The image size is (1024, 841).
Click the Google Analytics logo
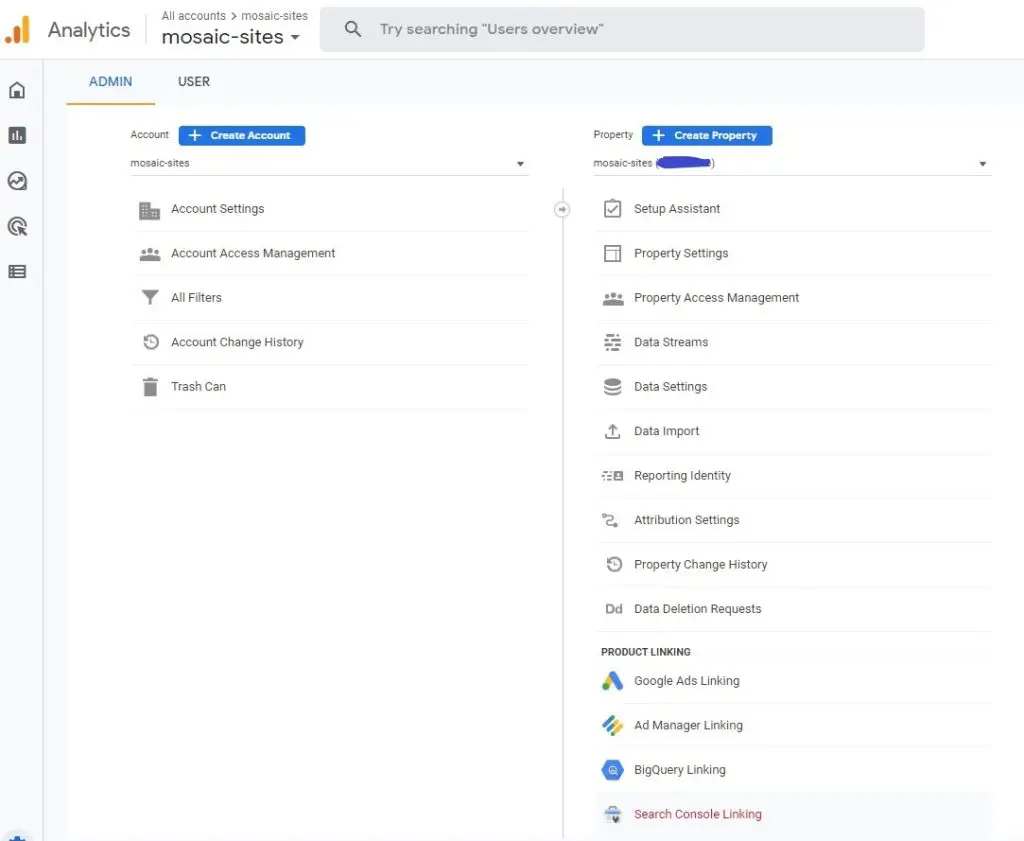(18, 29)
